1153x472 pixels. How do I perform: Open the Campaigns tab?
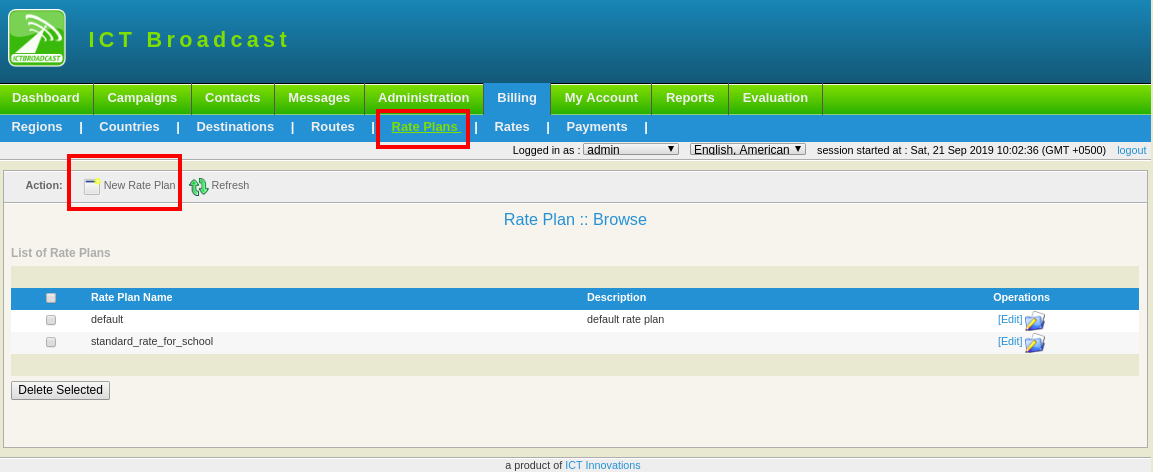[142, 99]
